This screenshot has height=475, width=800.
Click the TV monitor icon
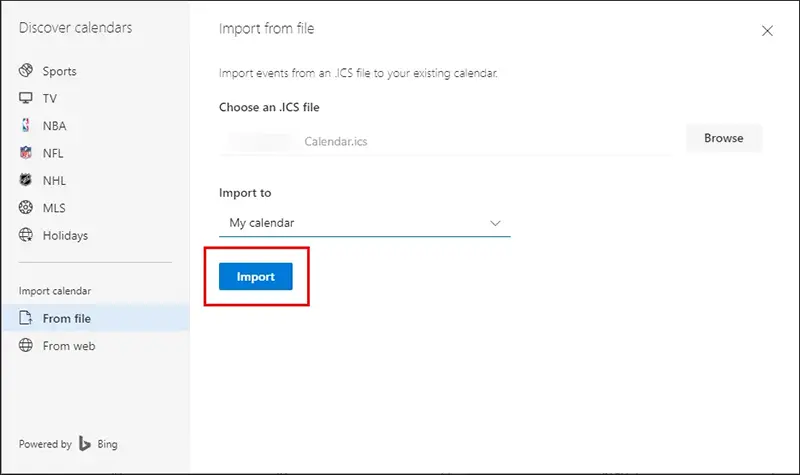tap(26, 99)
